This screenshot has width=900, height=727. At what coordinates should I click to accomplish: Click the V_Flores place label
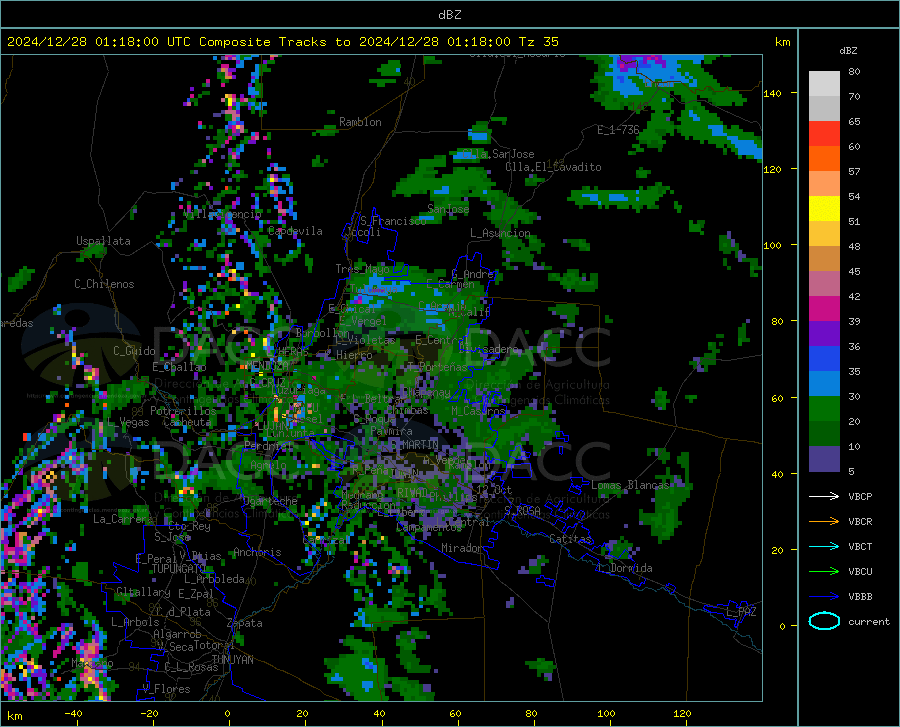(166, 689)
